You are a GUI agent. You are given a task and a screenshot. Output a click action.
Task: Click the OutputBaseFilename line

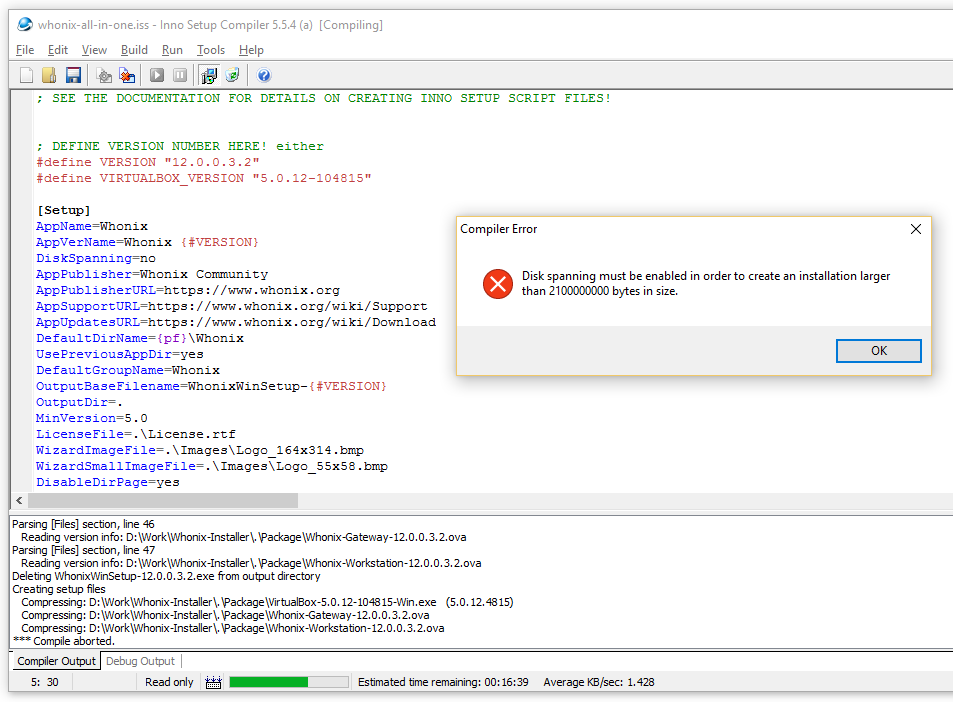coord(211,386)
